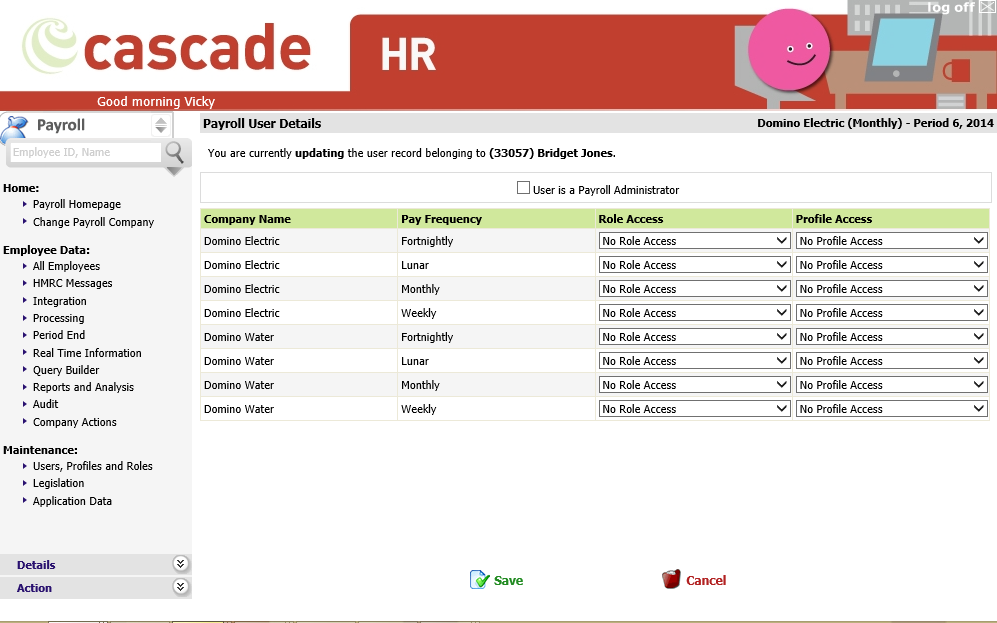Click the (33057) Bridget Jones record text
Image resolution: width=997 pixels, height=623 pixels.
coord(552,153)
